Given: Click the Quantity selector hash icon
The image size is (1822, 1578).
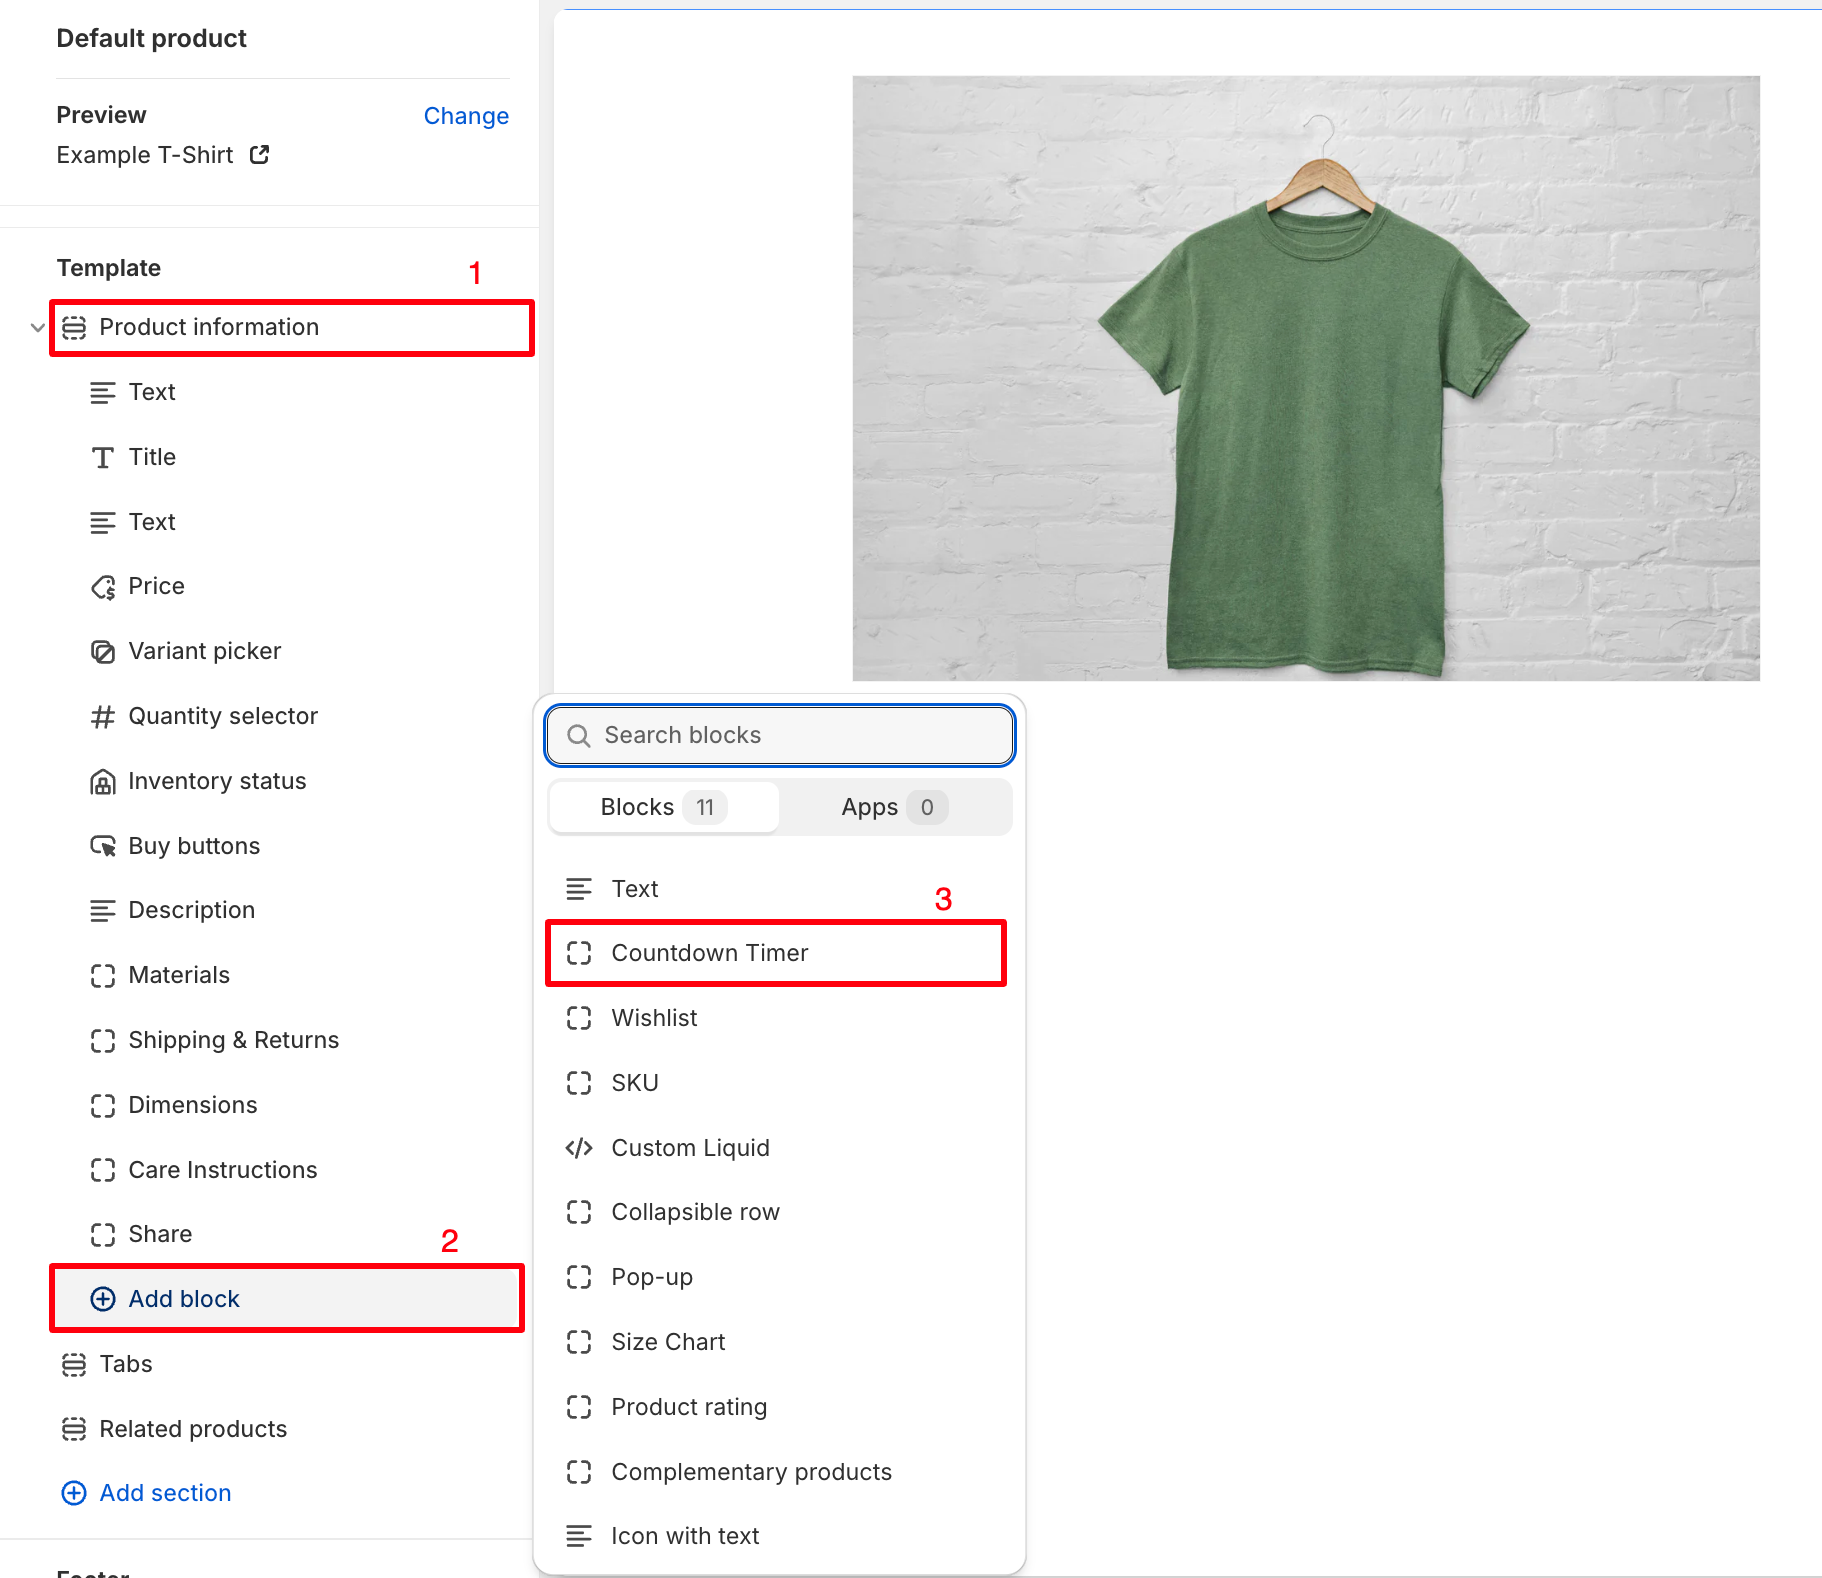Looking at the screenshot, I should 103,717.
